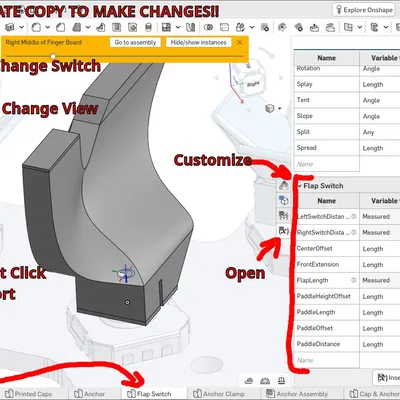
Task: Click the protractor-shaped measure icon near the tabs
Action: pyautogui.click(x=265, y=380)
